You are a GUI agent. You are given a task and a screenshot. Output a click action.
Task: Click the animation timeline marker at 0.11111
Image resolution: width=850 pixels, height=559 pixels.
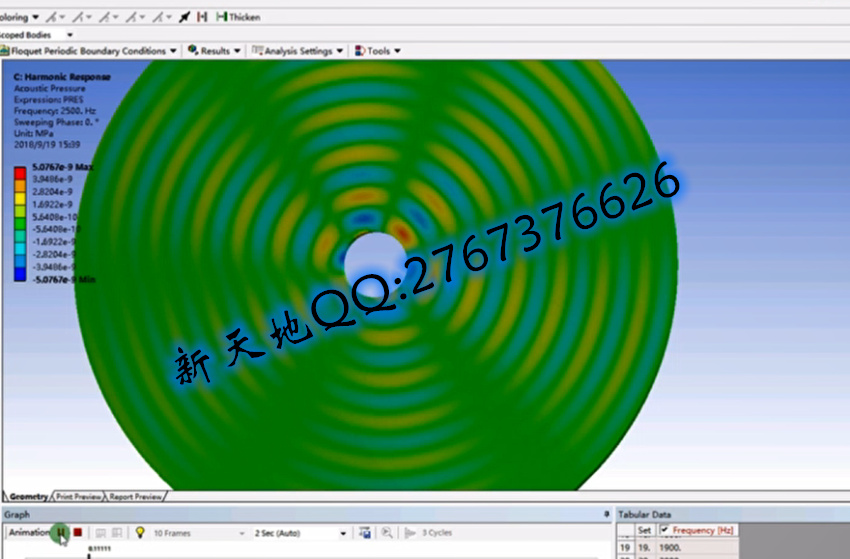point(89,555)
